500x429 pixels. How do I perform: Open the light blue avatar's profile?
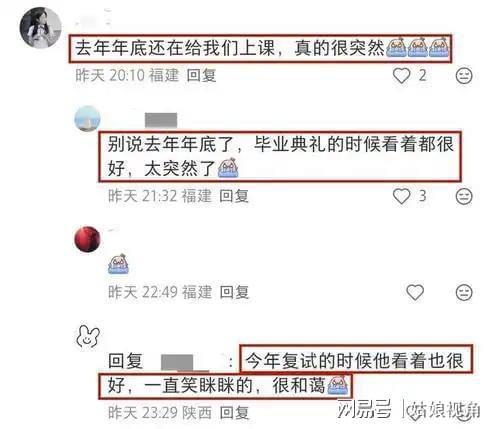(x=87, y=119)
